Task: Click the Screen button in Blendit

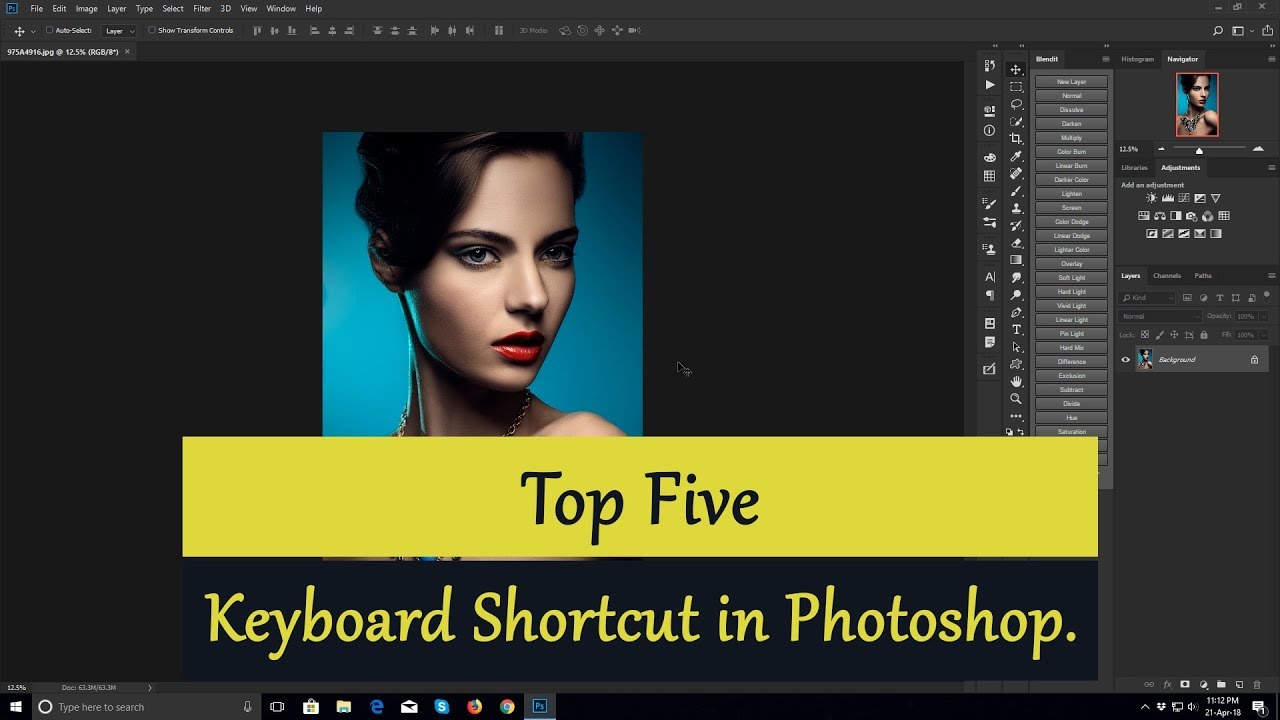Action: 1071,208
